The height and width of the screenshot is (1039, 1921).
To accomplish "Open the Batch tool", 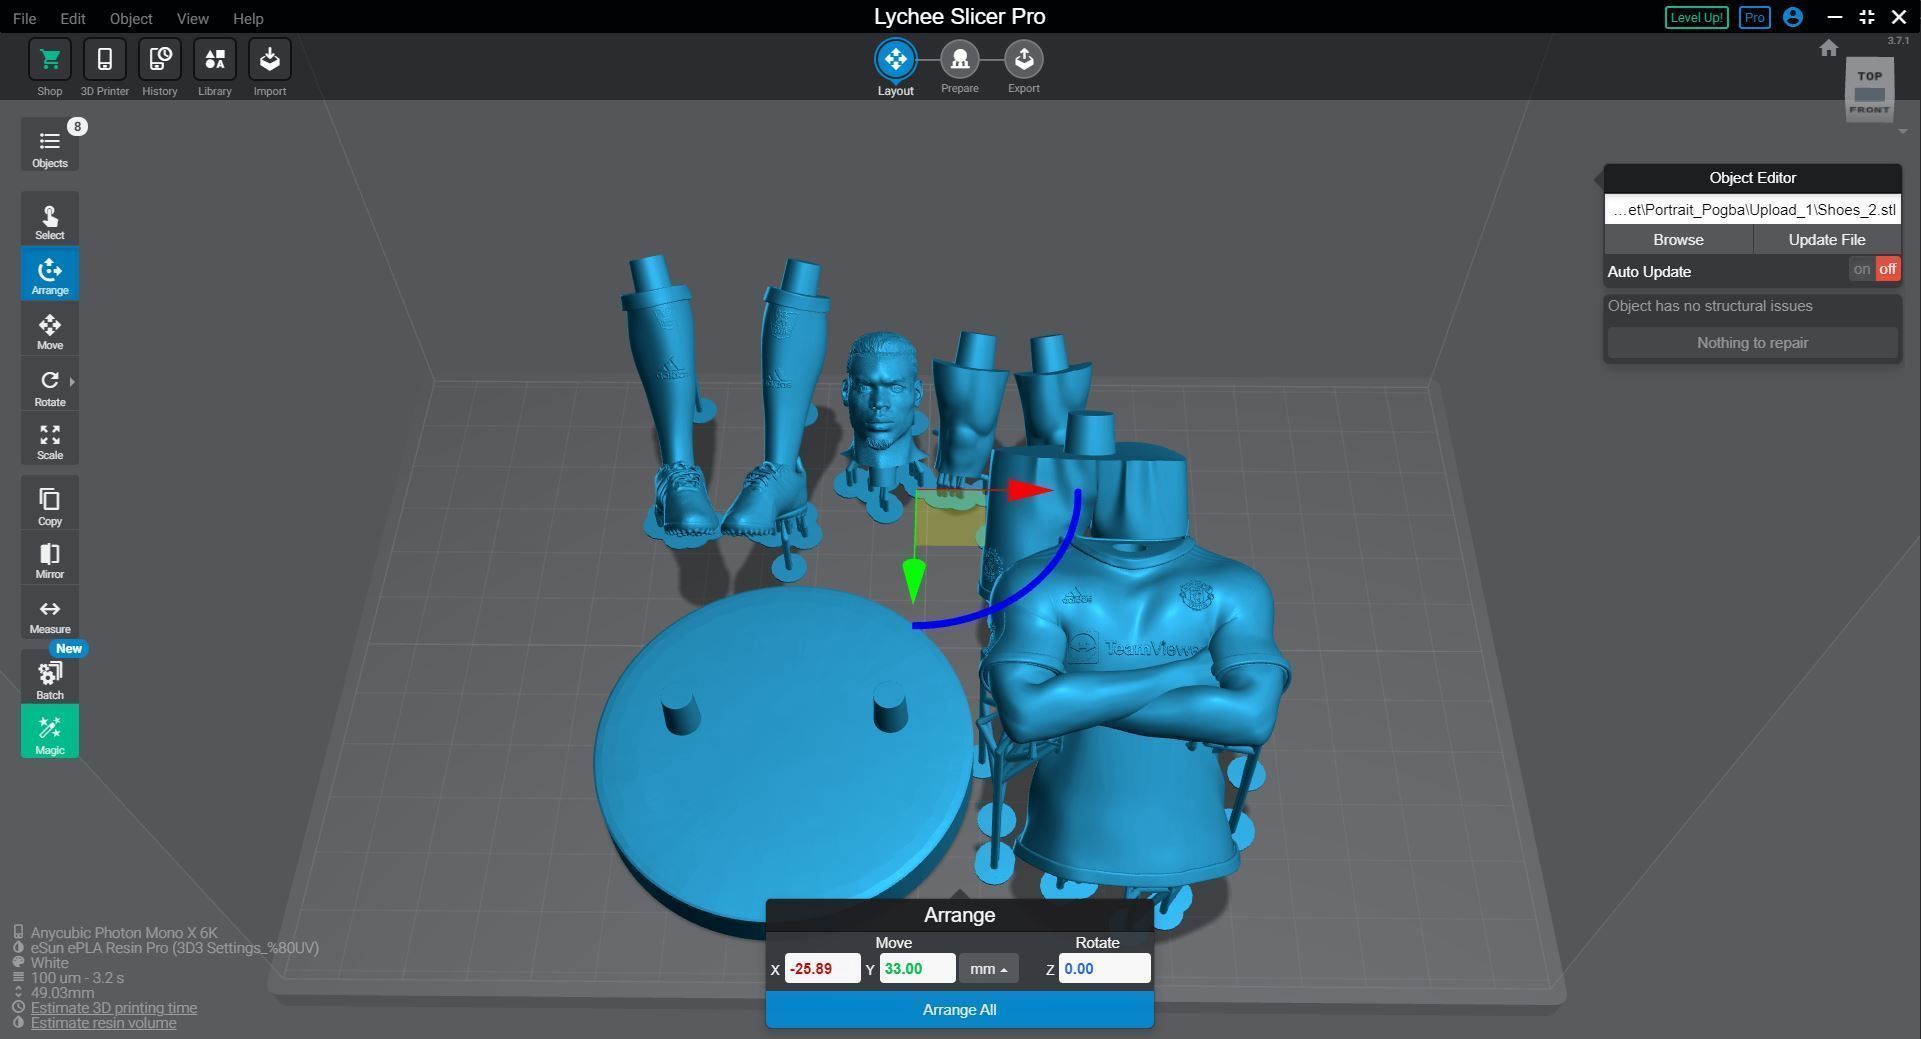I will (49, 678).
